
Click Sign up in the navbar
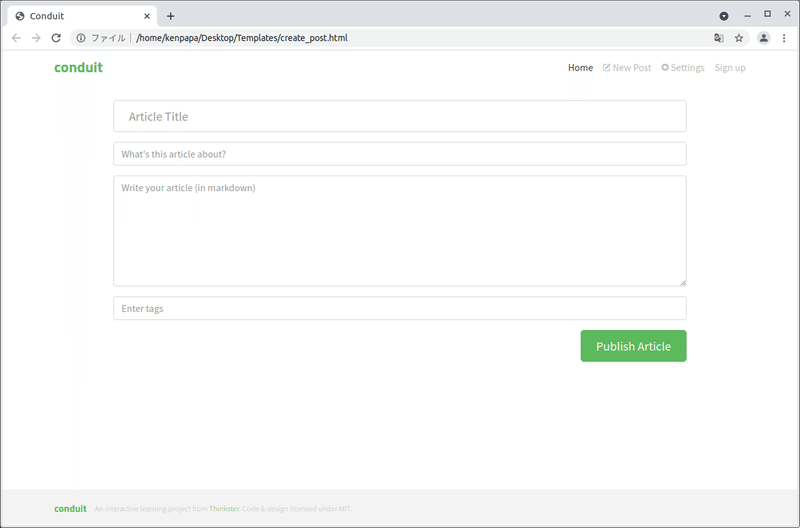click(x=730, y=67)
